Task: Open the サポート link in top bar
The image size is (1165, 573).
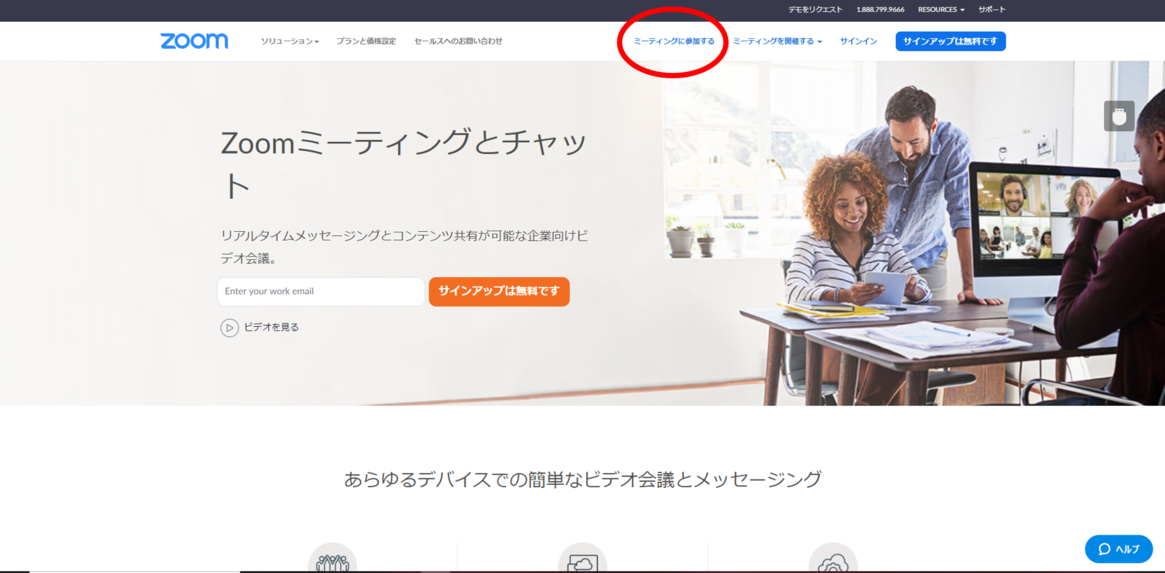Action: [x=992, y=10]
